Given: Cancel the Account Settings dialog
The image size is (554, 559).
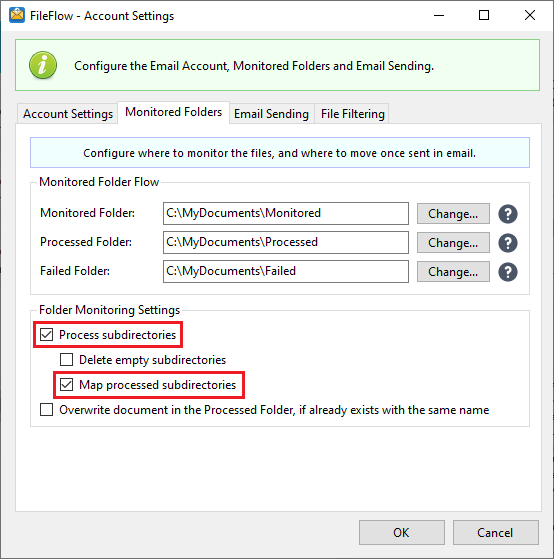Looking at the screenshot, I should [496, 532].
